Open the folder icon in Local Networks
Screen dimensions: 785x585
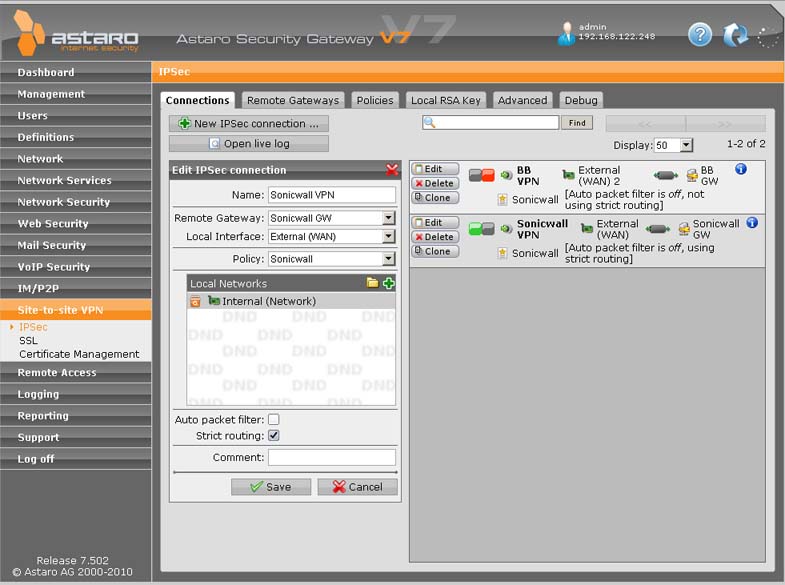tap(372, 283)
